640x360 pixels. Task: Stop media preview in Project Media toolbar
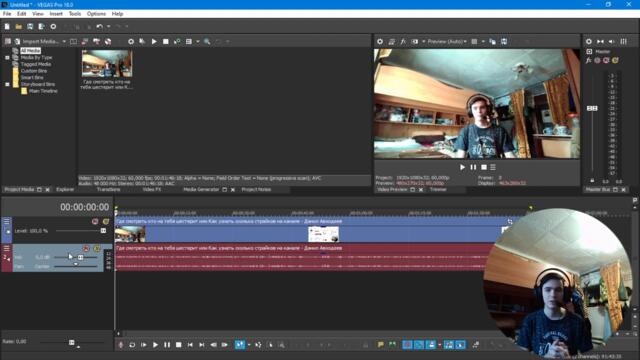(x=165, y=42)
